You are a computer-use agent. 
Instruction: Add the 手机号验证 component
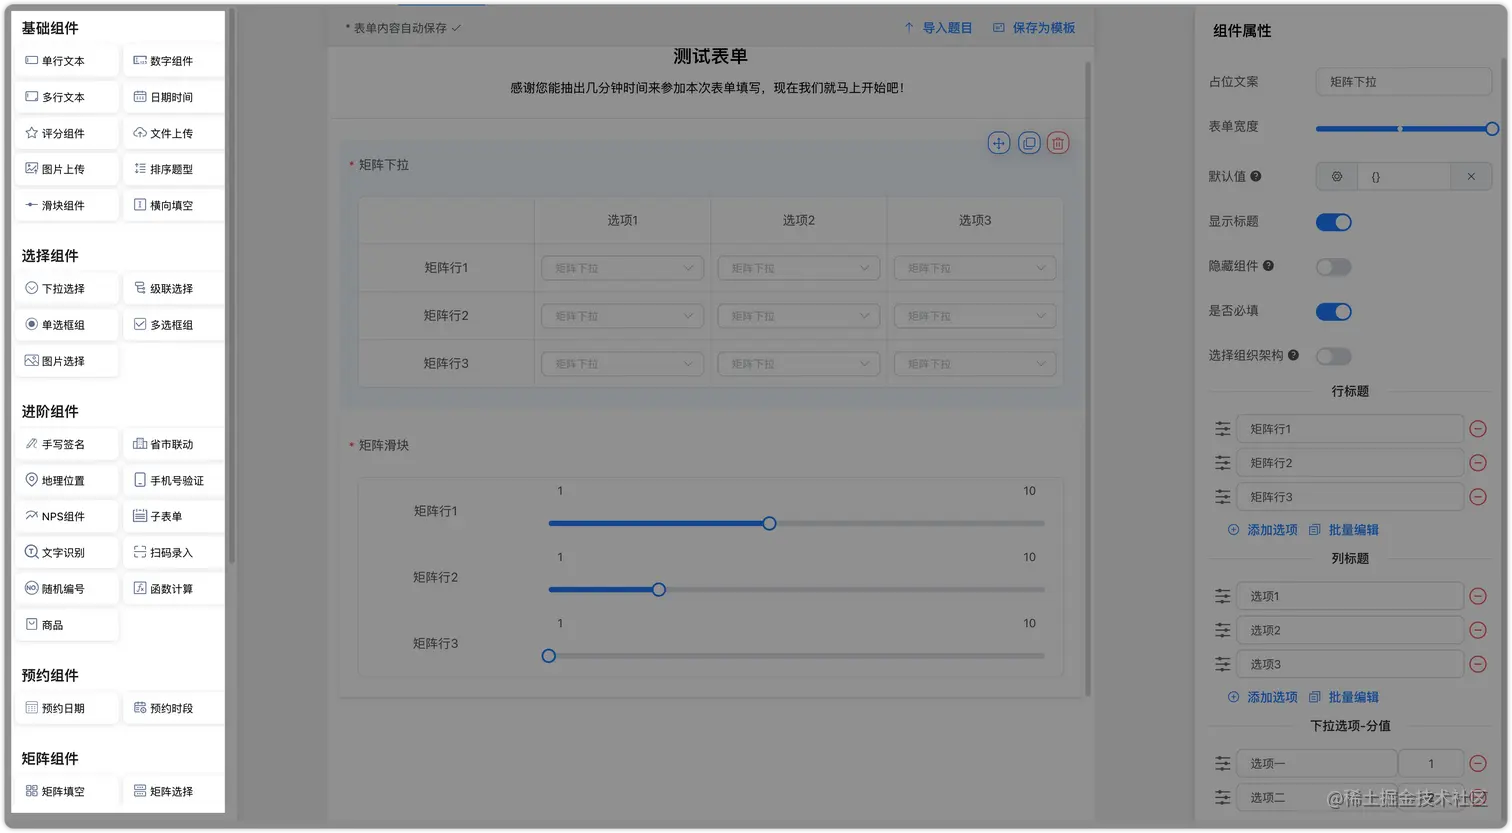click(174, 480)
